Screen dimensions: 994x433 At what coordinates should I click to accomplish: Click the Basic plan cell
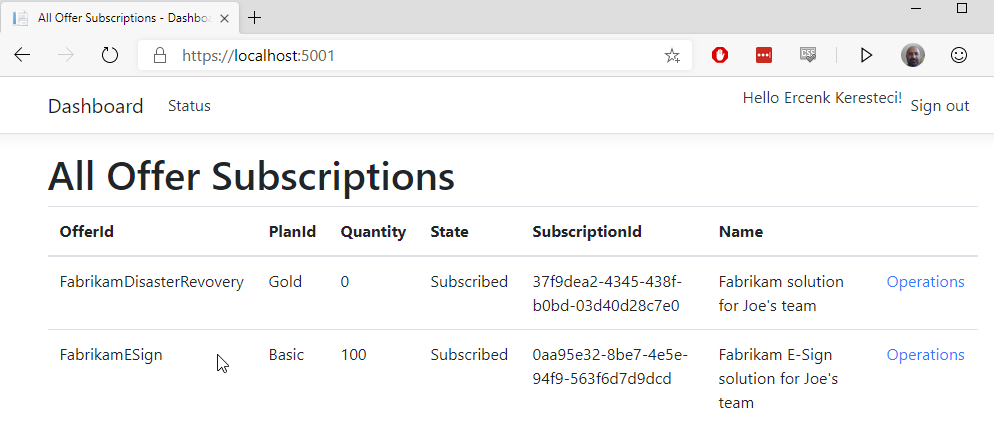coord(287,354)
